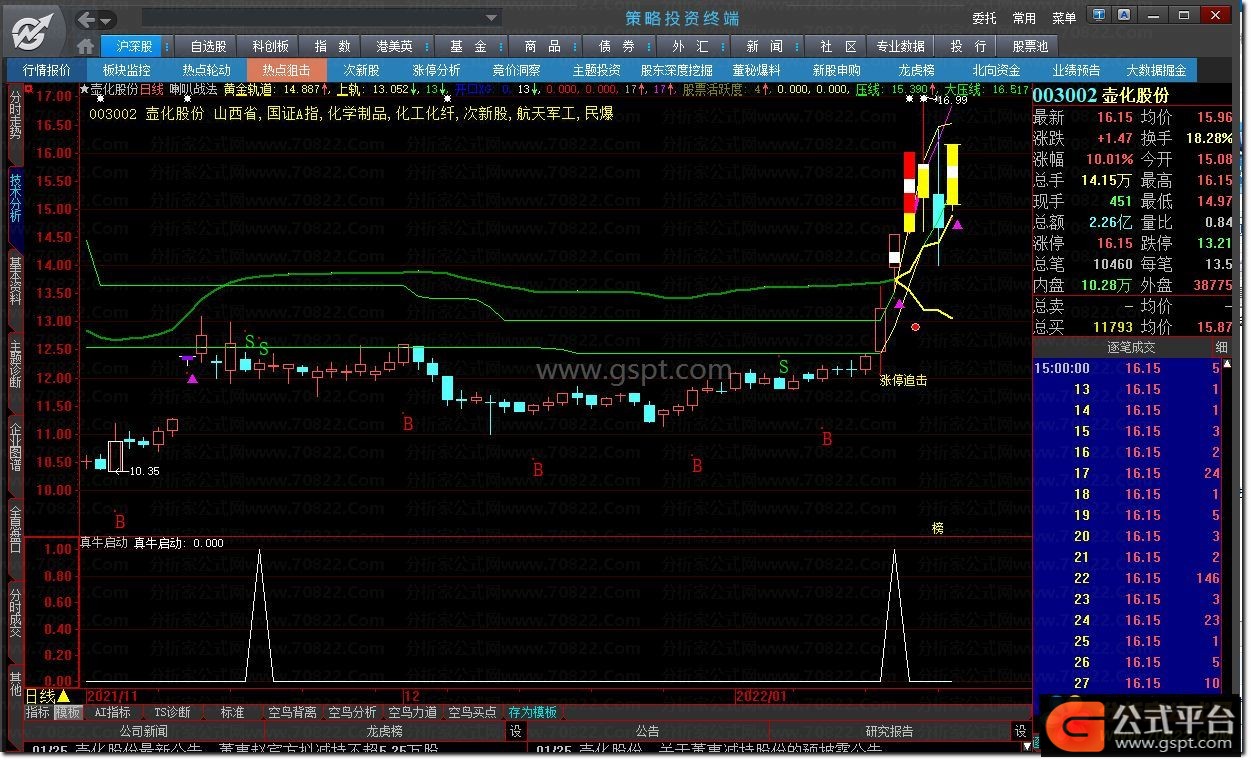Image resolution: width=1251 pixels, height=760 pixels.
Task: Open the 指数 tab
Action: [x=332, y=47]
